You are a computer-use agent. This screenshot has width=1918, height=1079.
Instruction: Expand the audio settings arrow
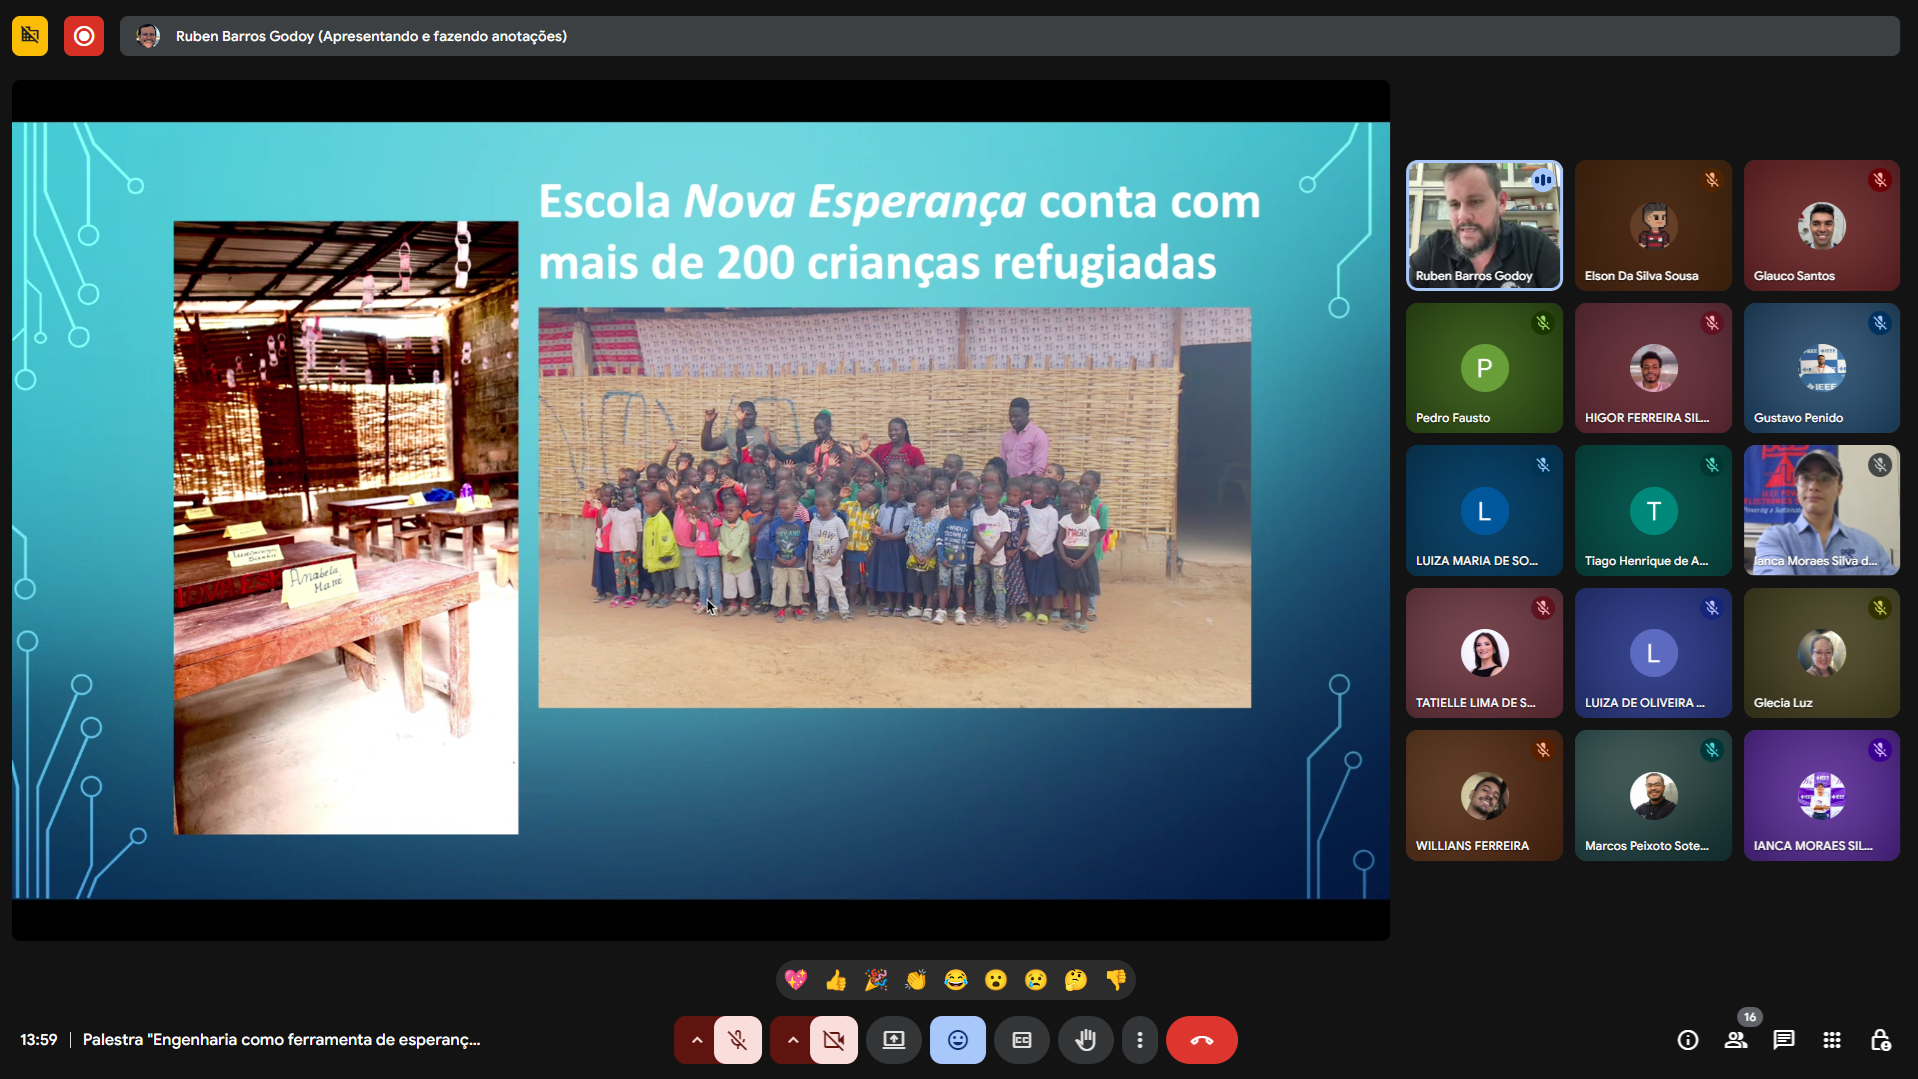tap(696, 1040)
